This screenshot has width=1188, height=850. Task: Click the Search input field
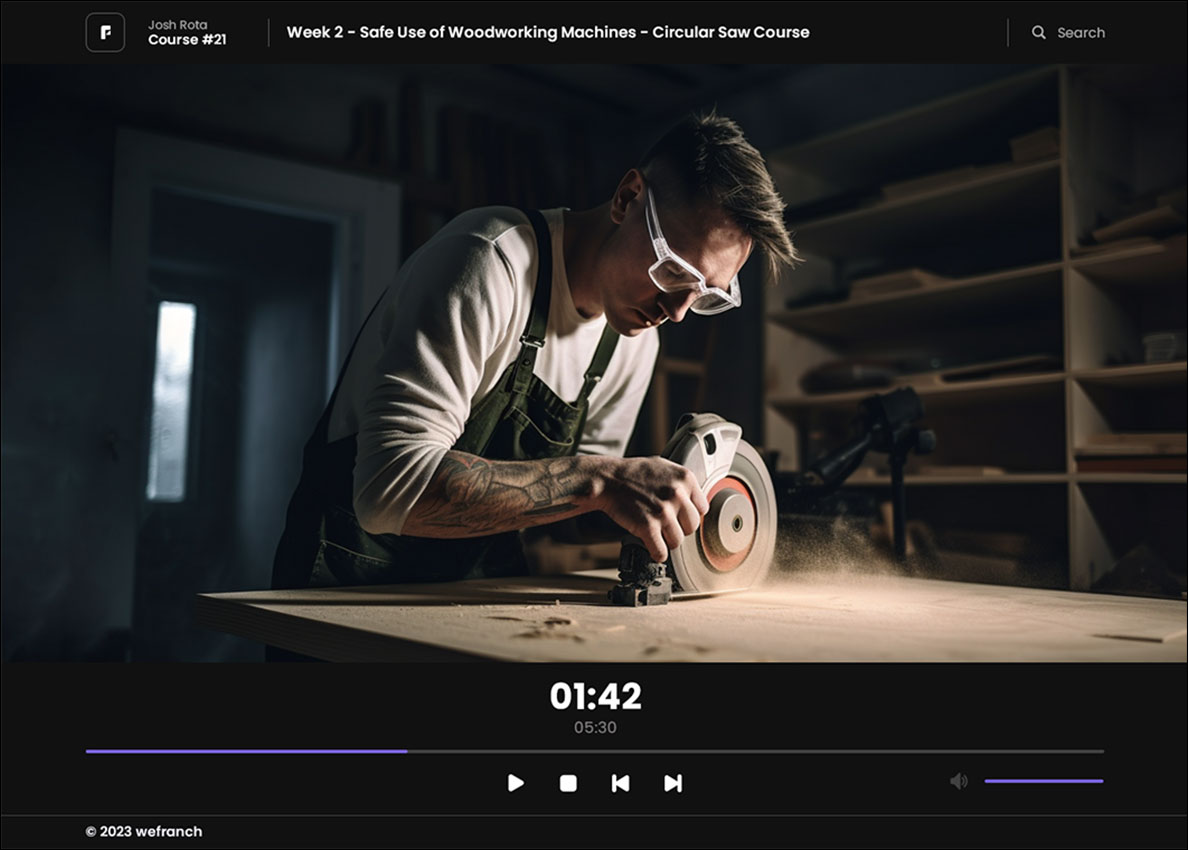pos(1082,32)
